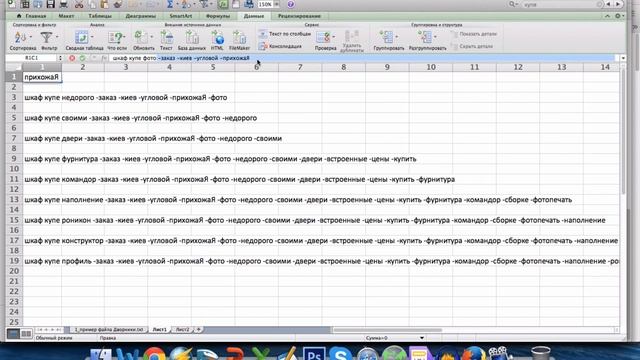Open the Pivot table dropdown arrow
640x360 pixels.
click(92, 37)
